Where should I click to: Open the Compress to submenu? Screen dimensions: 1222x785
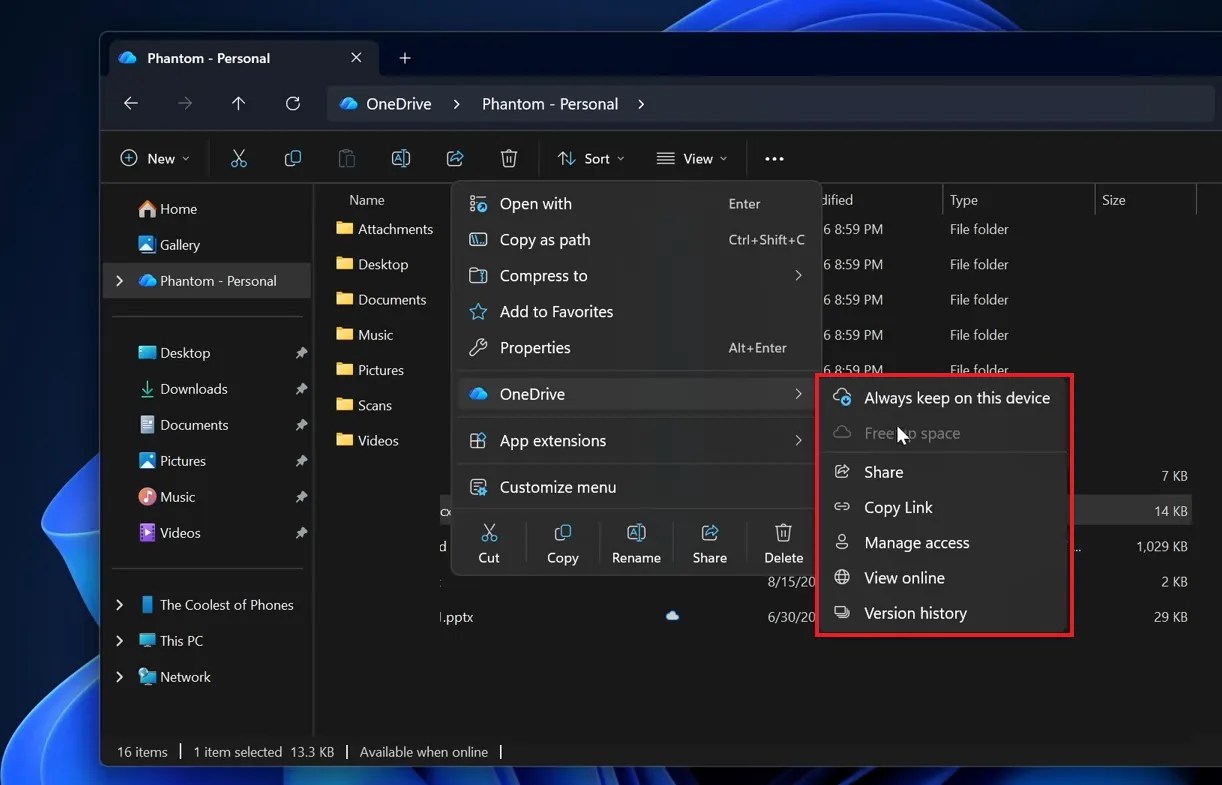[x=637, y=276]
